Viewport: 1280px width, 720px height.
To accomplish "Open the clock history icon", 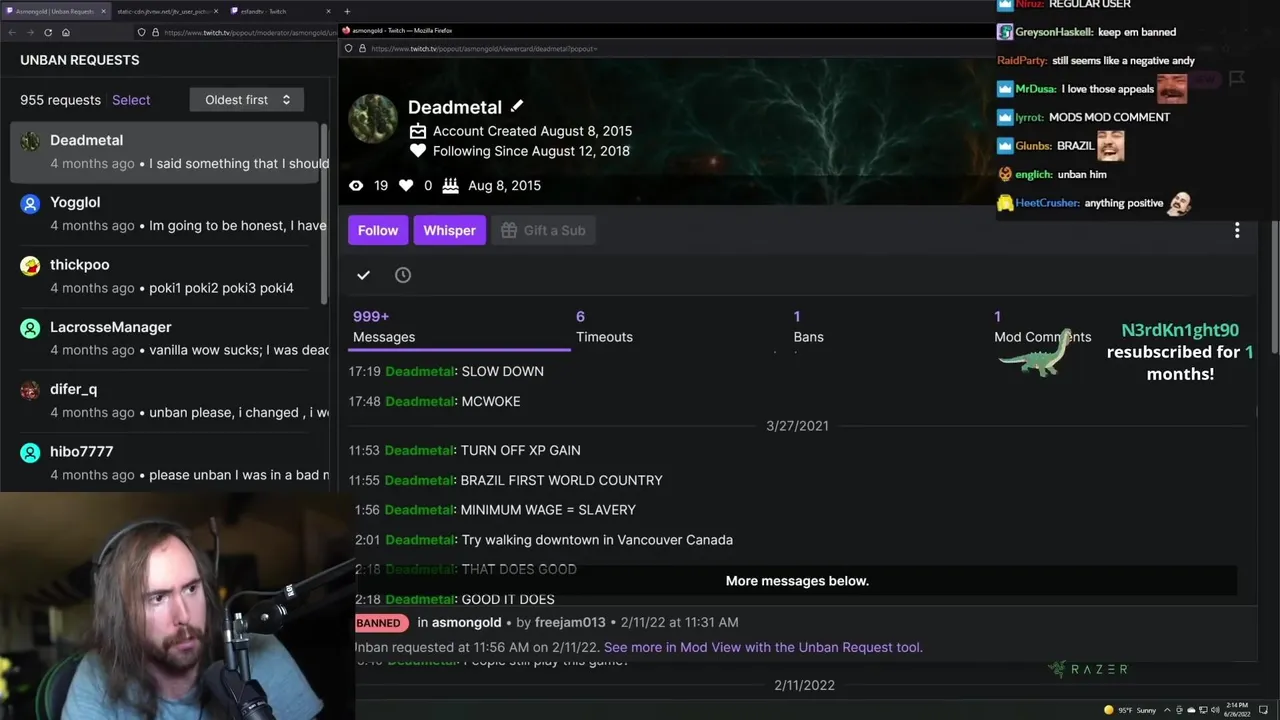I will [x=403, y=275].
